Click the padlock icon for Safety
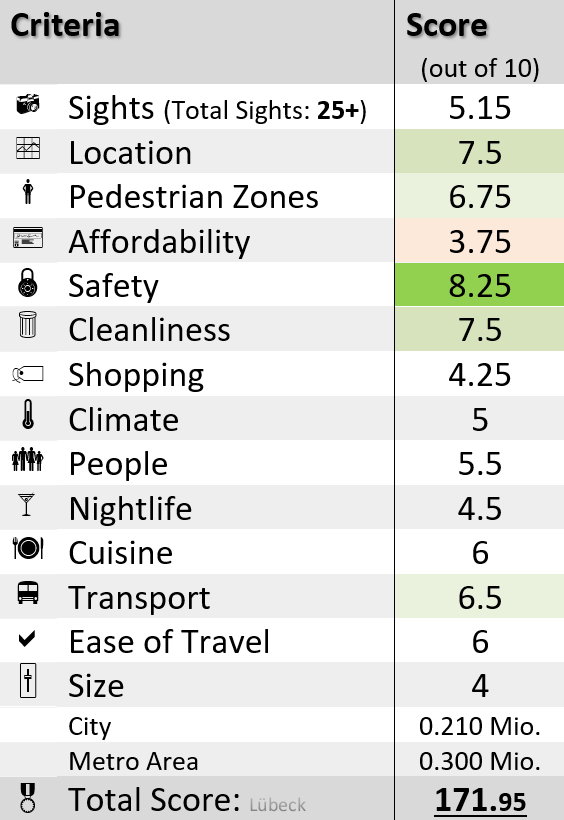 point(28,283)
